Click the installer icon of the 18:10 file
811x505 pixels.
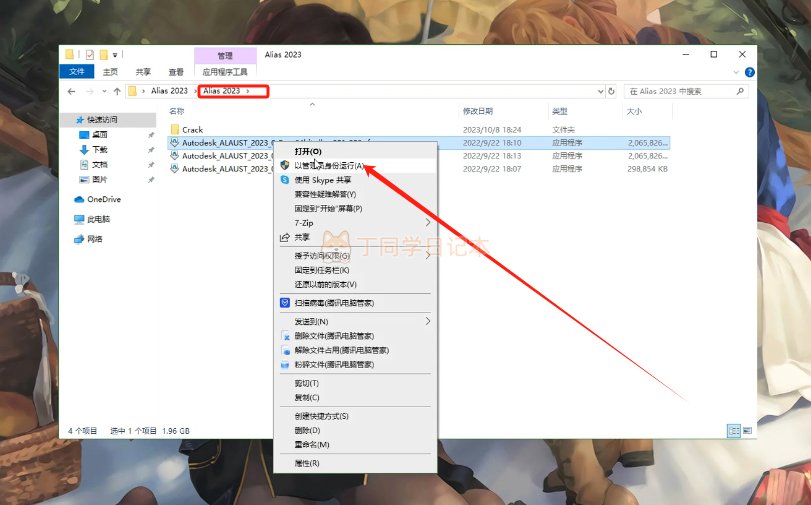pos(175,142)
